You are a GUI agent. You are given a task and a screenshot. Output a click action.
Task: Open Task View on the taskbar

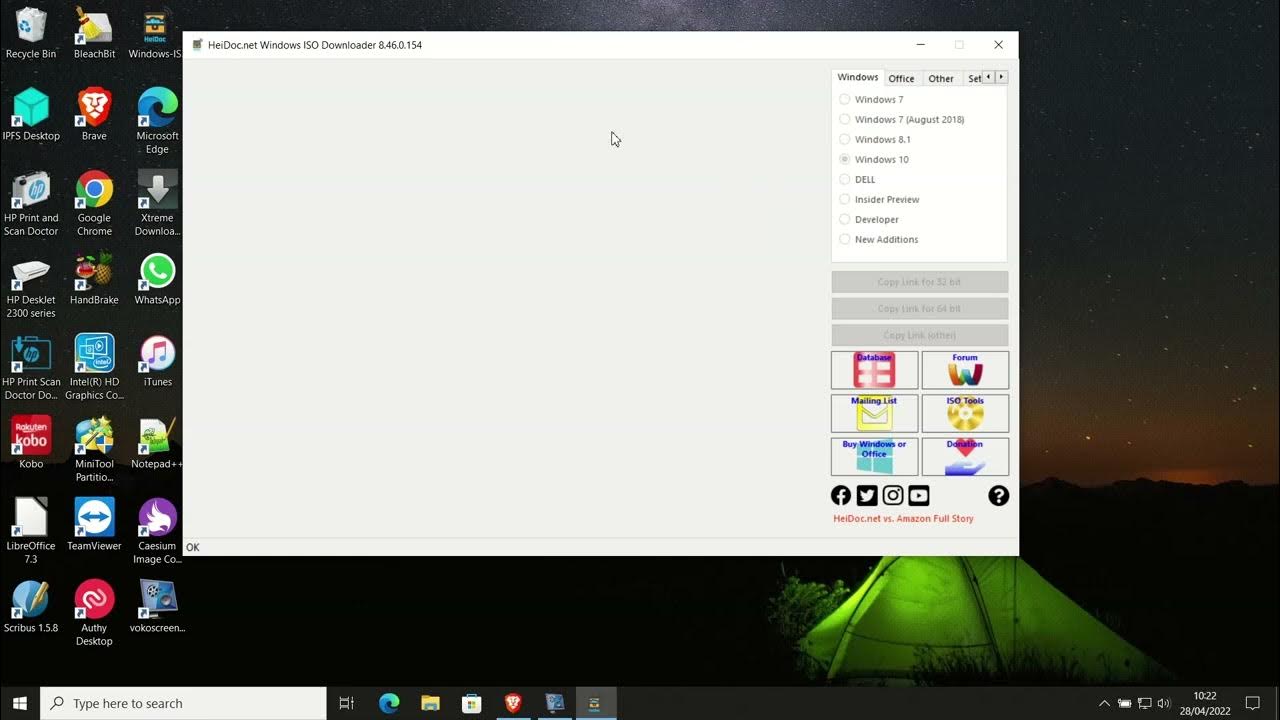point(347,703)
